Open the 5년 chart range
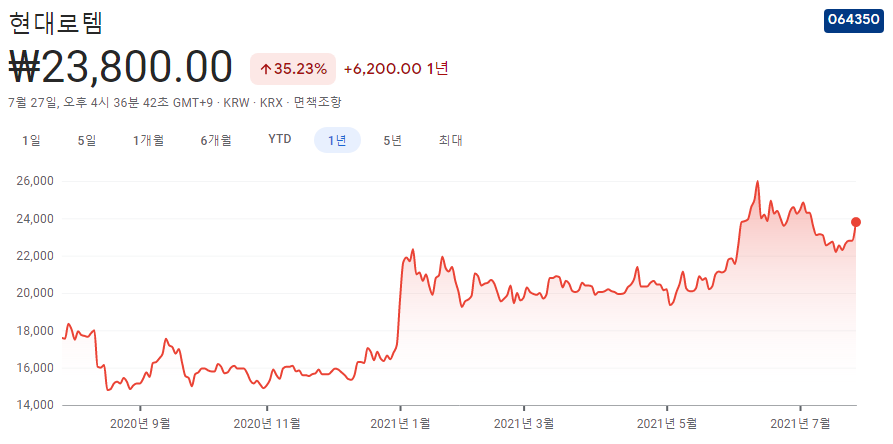 coord(392,141)
